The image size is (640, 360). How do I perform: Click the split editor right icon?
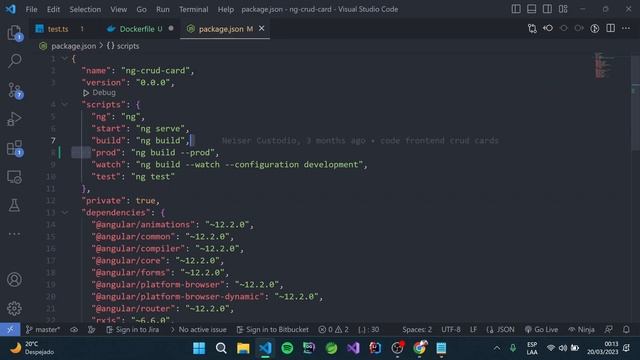(x=611, y=28)
